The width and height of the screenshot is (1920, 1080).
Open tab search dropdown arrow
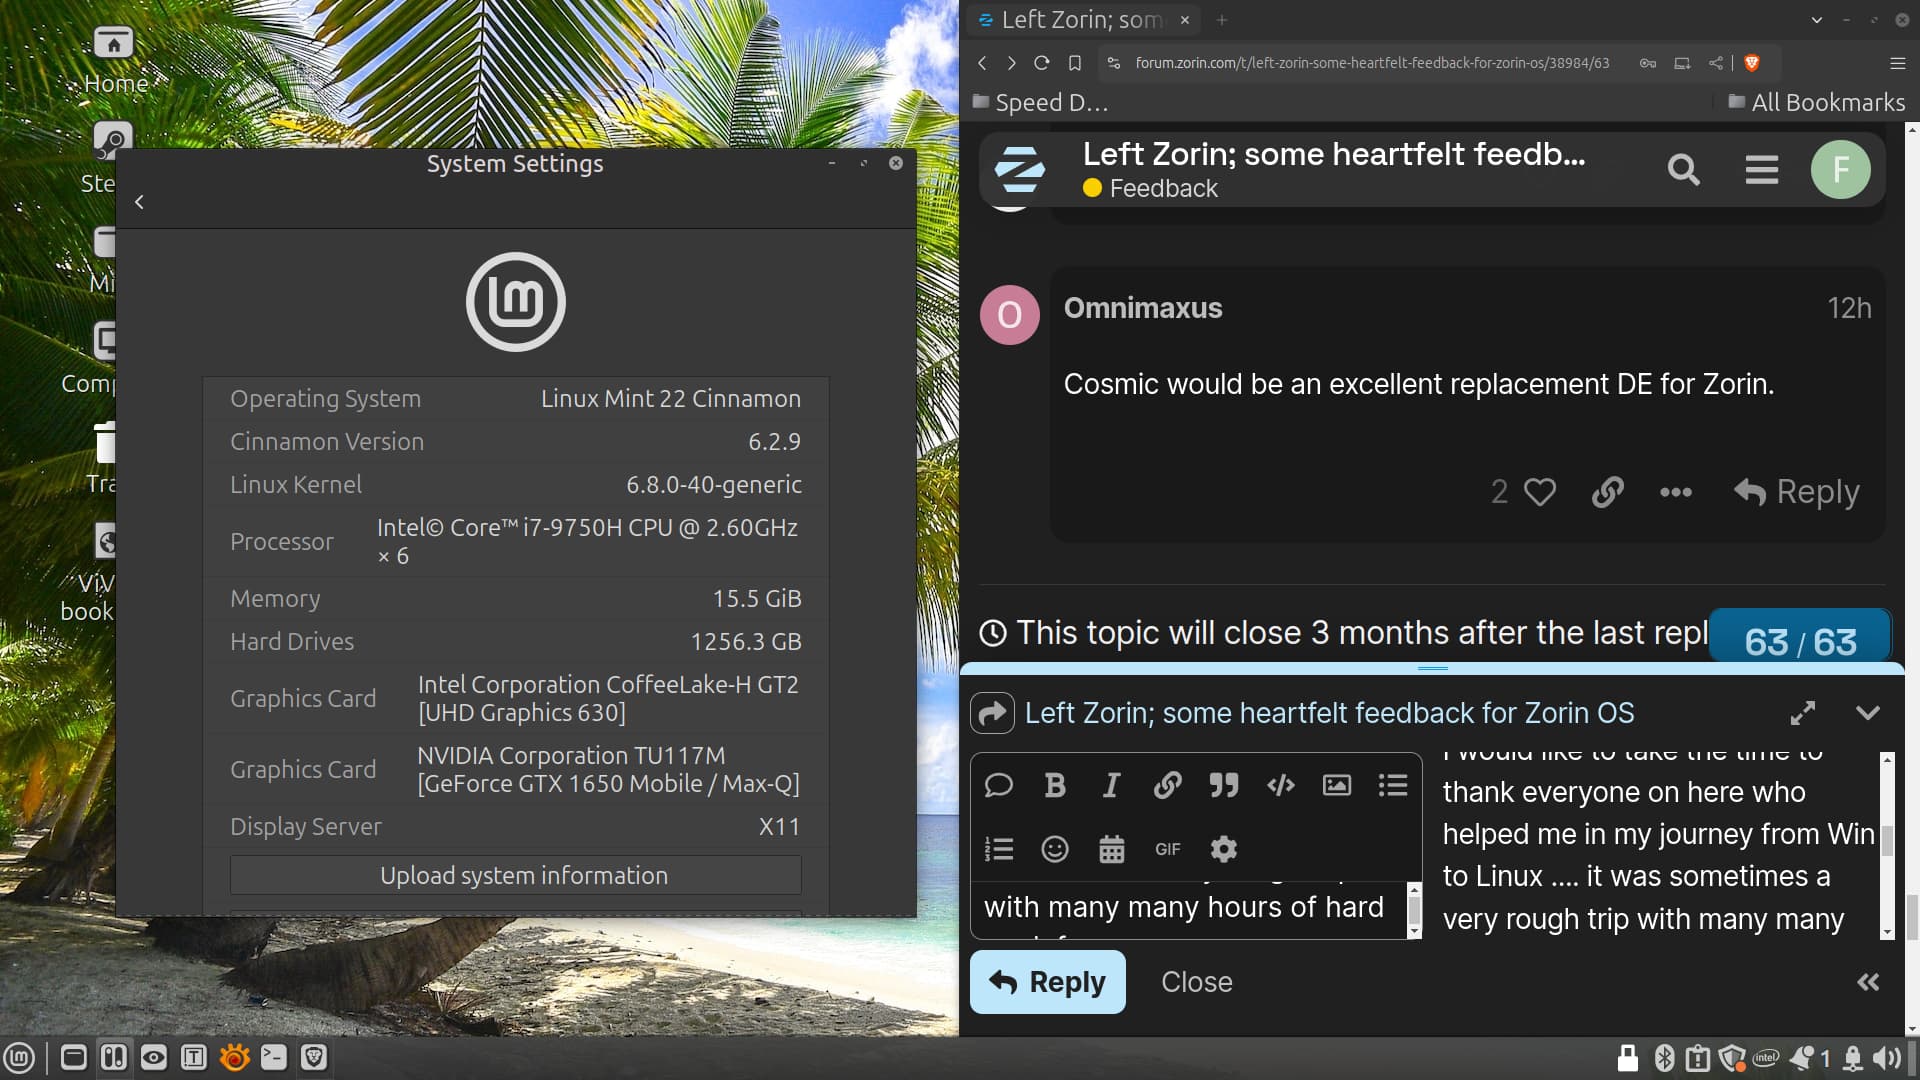1817,20
